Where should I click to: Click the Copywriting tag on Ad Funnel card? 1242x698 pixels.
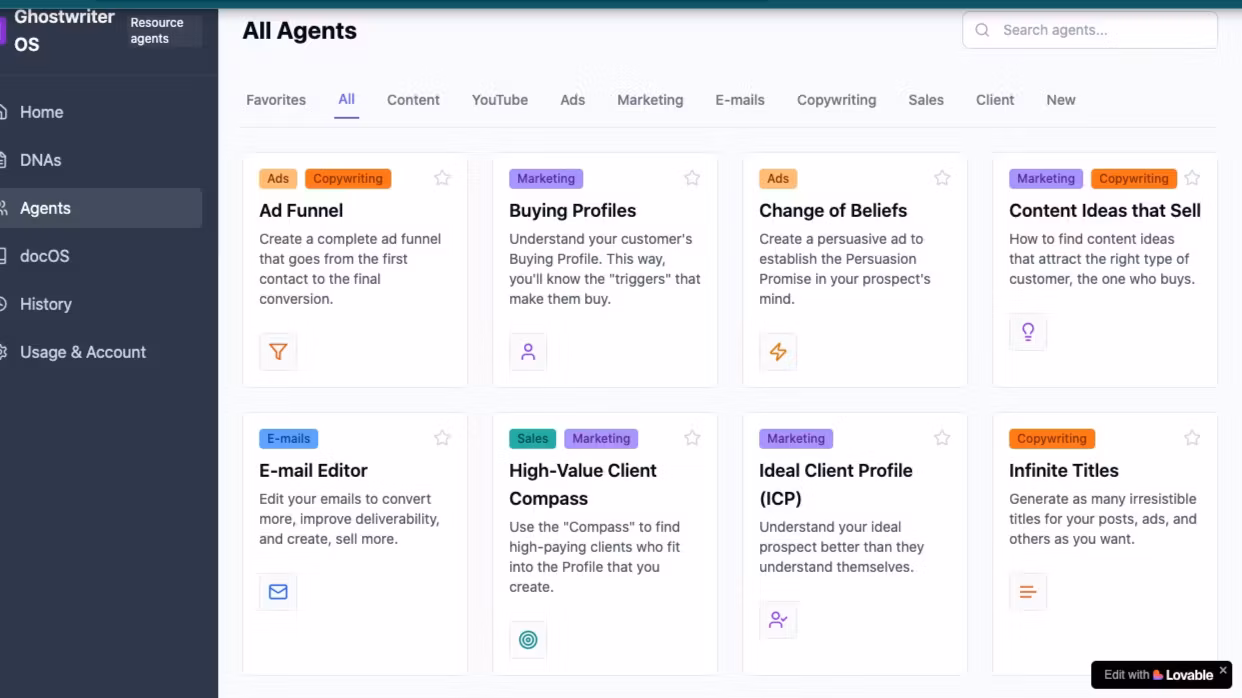(x=348, y=179)
